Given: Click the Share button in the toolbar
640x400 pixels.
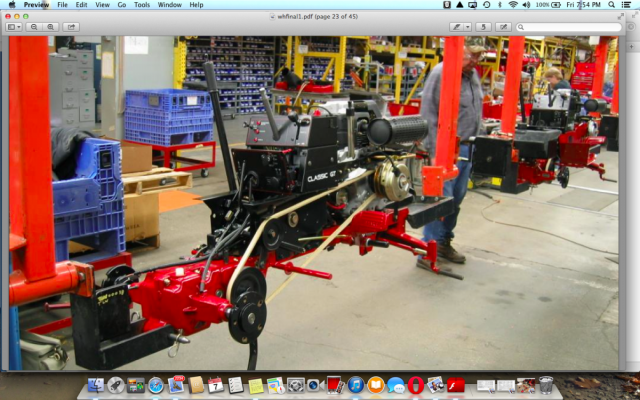Looking at the screenshot, I should click(71, 27).
